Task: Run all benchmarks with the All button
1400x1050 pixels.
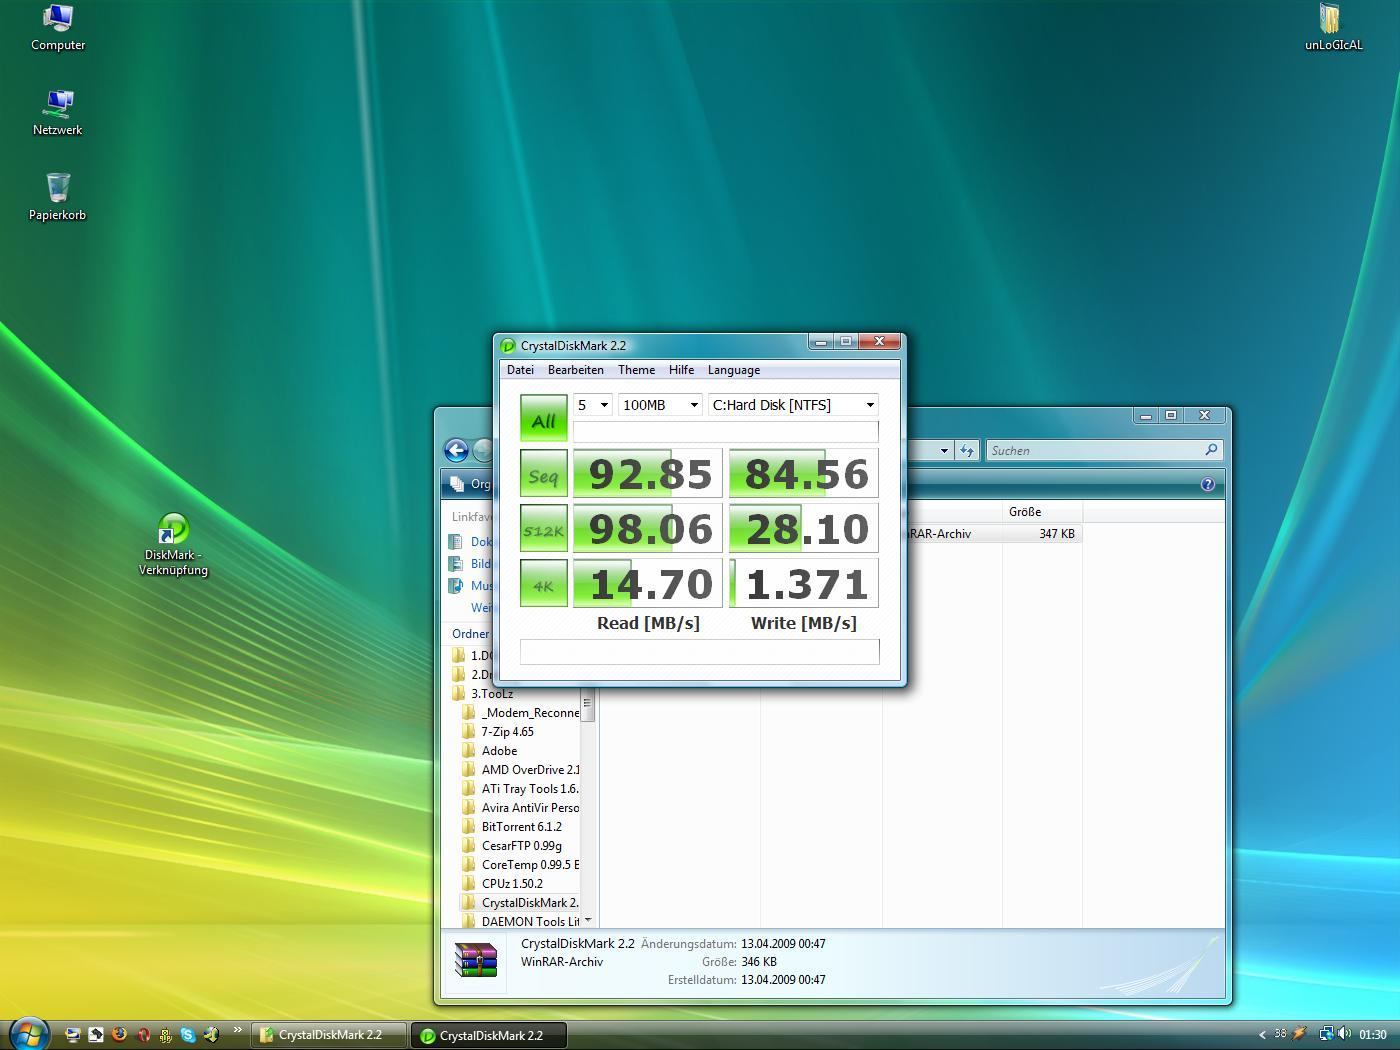Action: [x=543, y=418]
